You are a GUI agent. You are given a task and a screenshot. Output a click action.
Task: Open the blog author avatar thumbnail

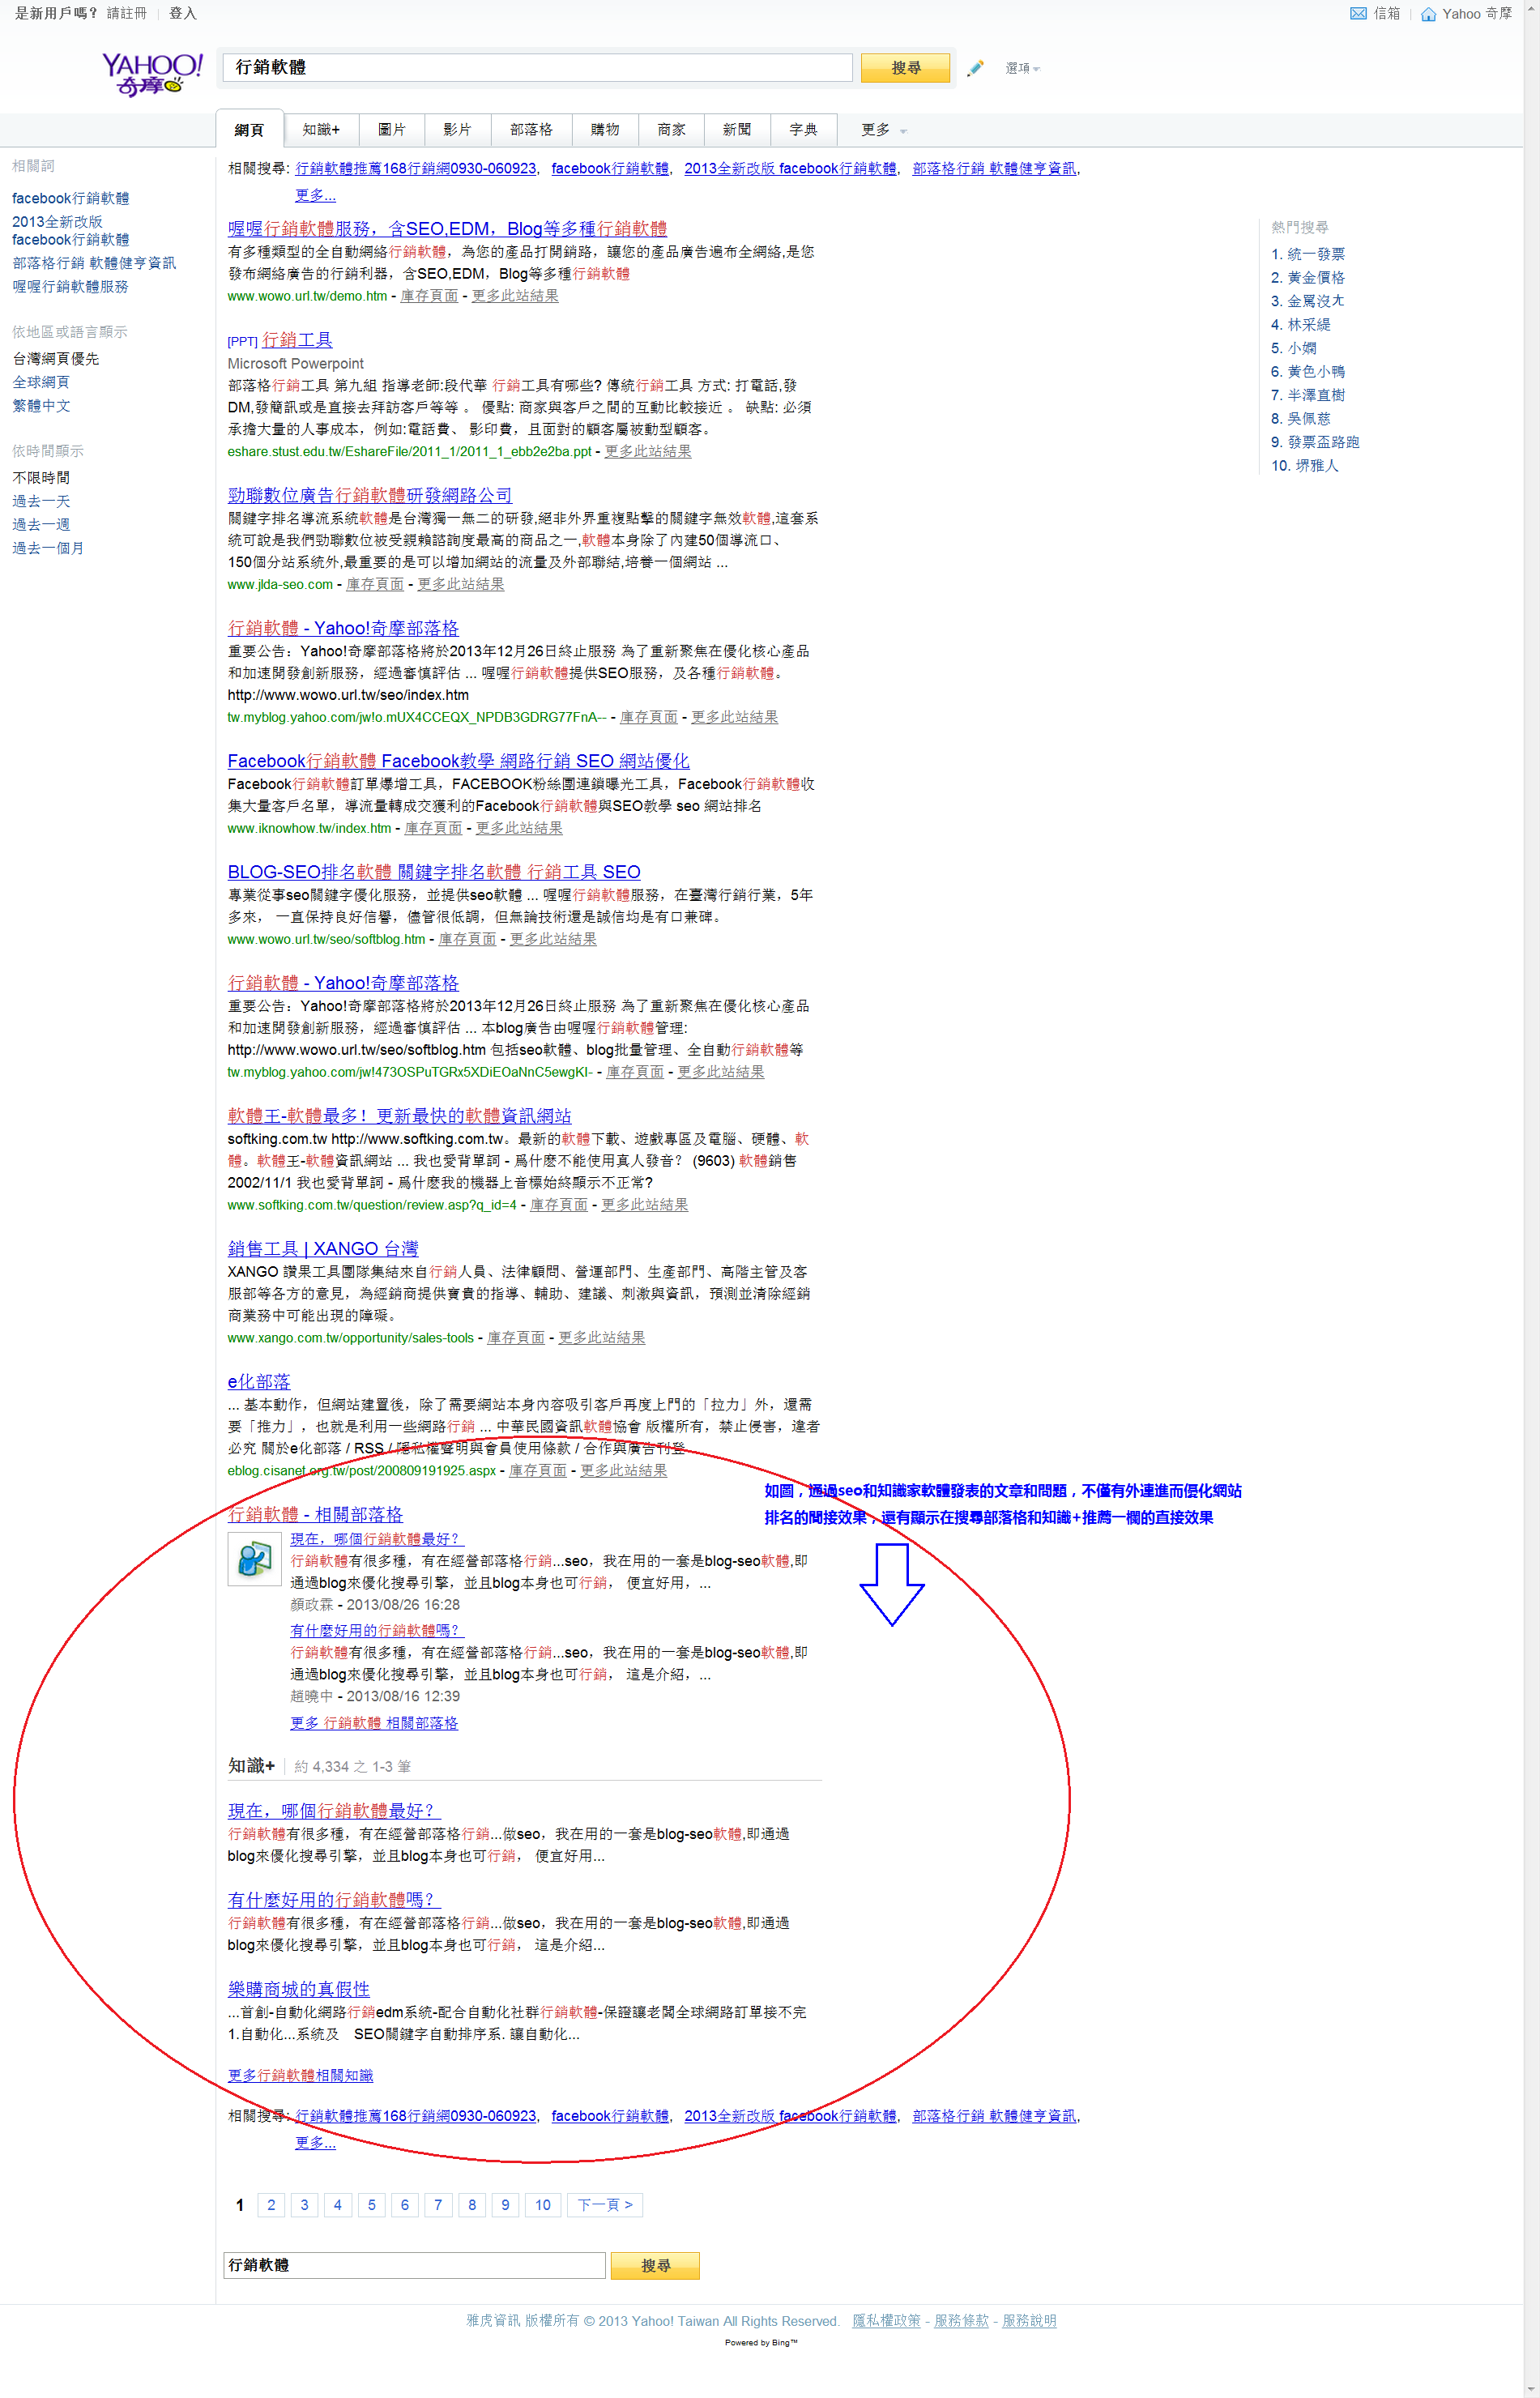point(254,1559)
